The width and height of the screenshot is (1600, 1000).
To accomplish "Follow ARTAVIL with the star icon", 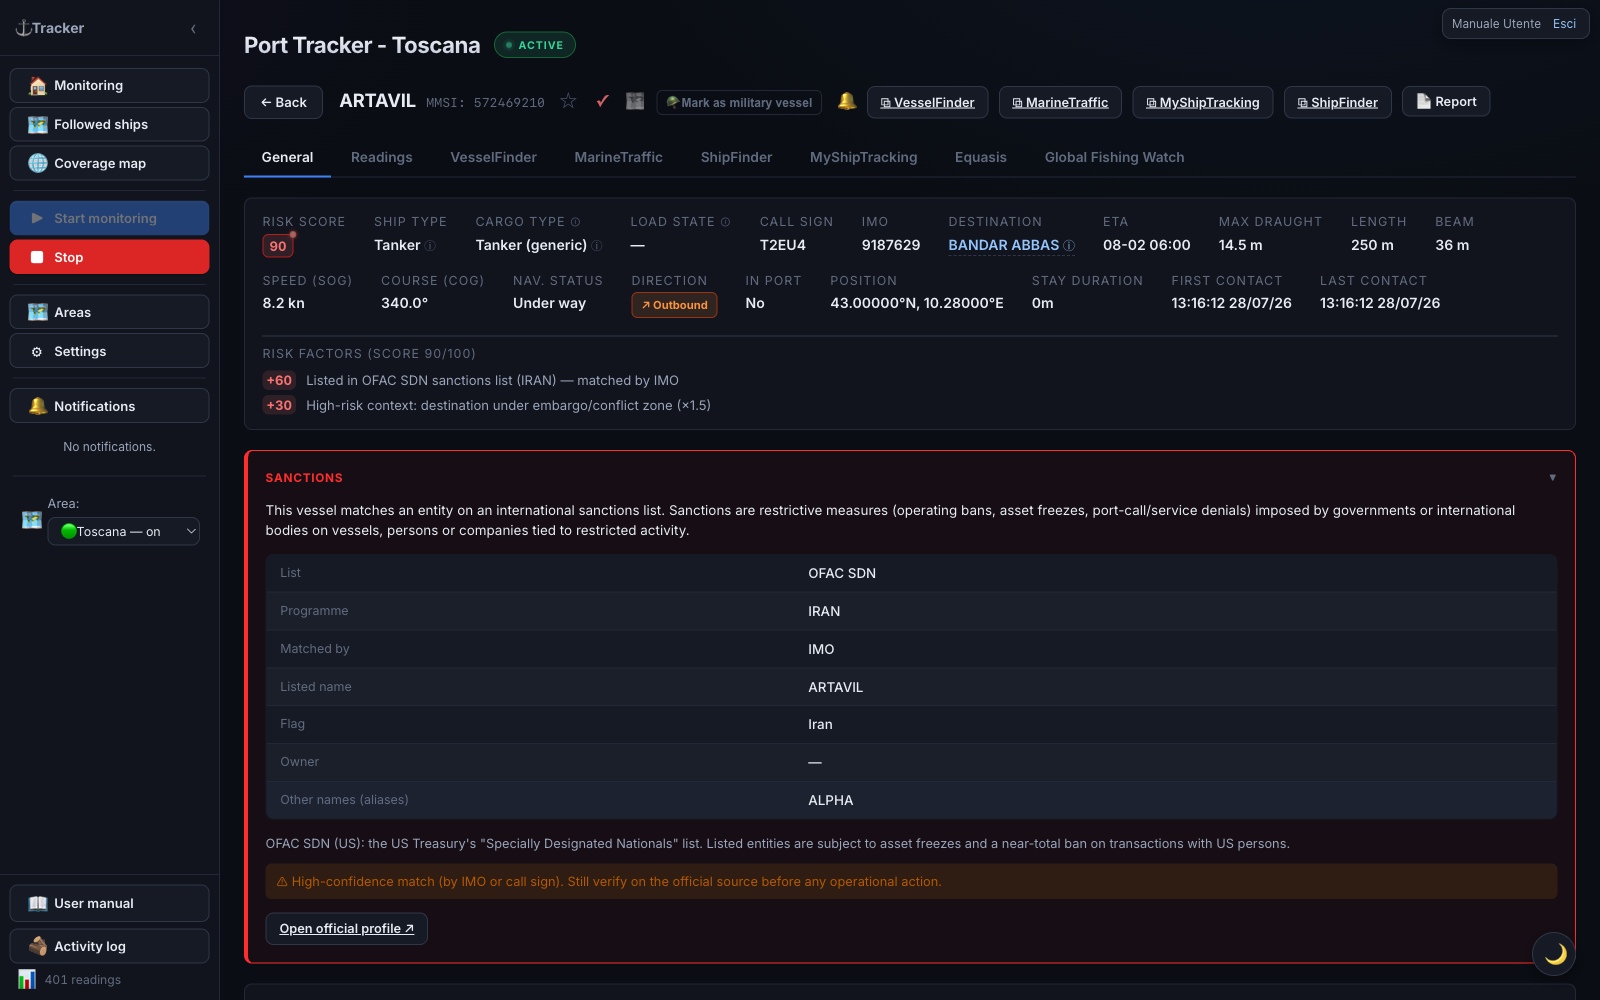I will click(568, 101).
